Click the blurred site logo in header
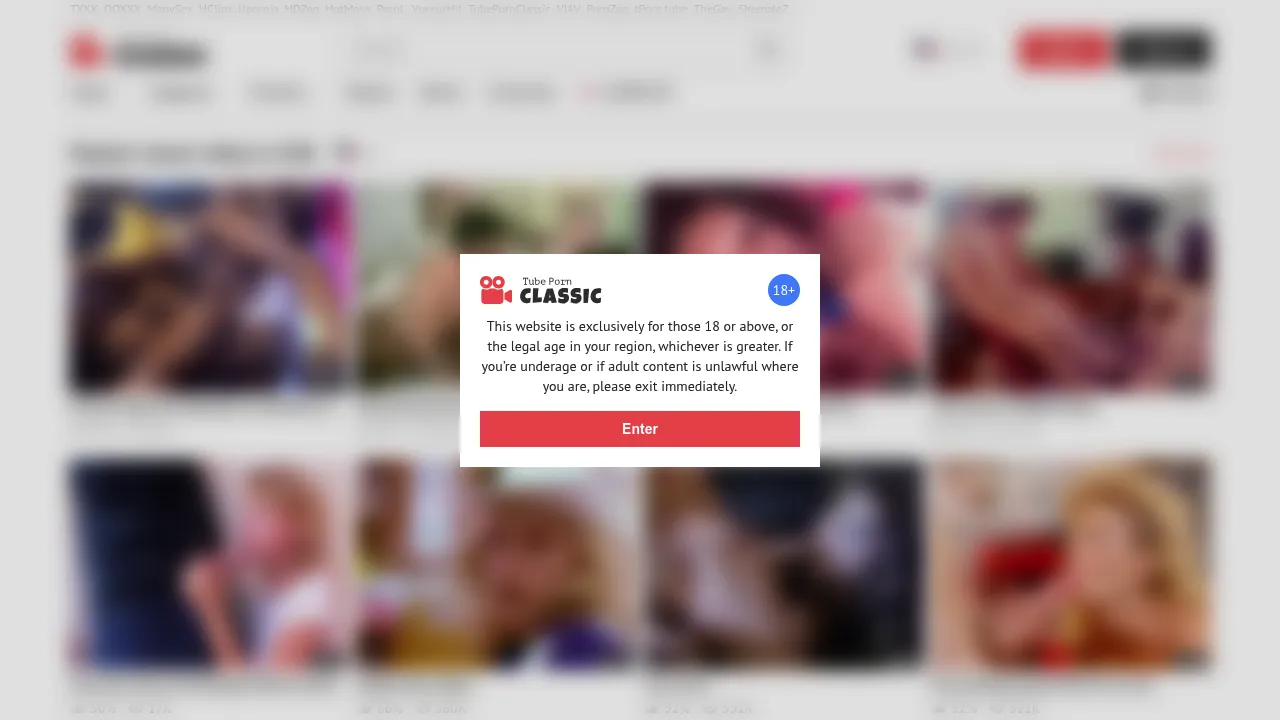This screenshot has width=1280, height=720. point(139,52)
